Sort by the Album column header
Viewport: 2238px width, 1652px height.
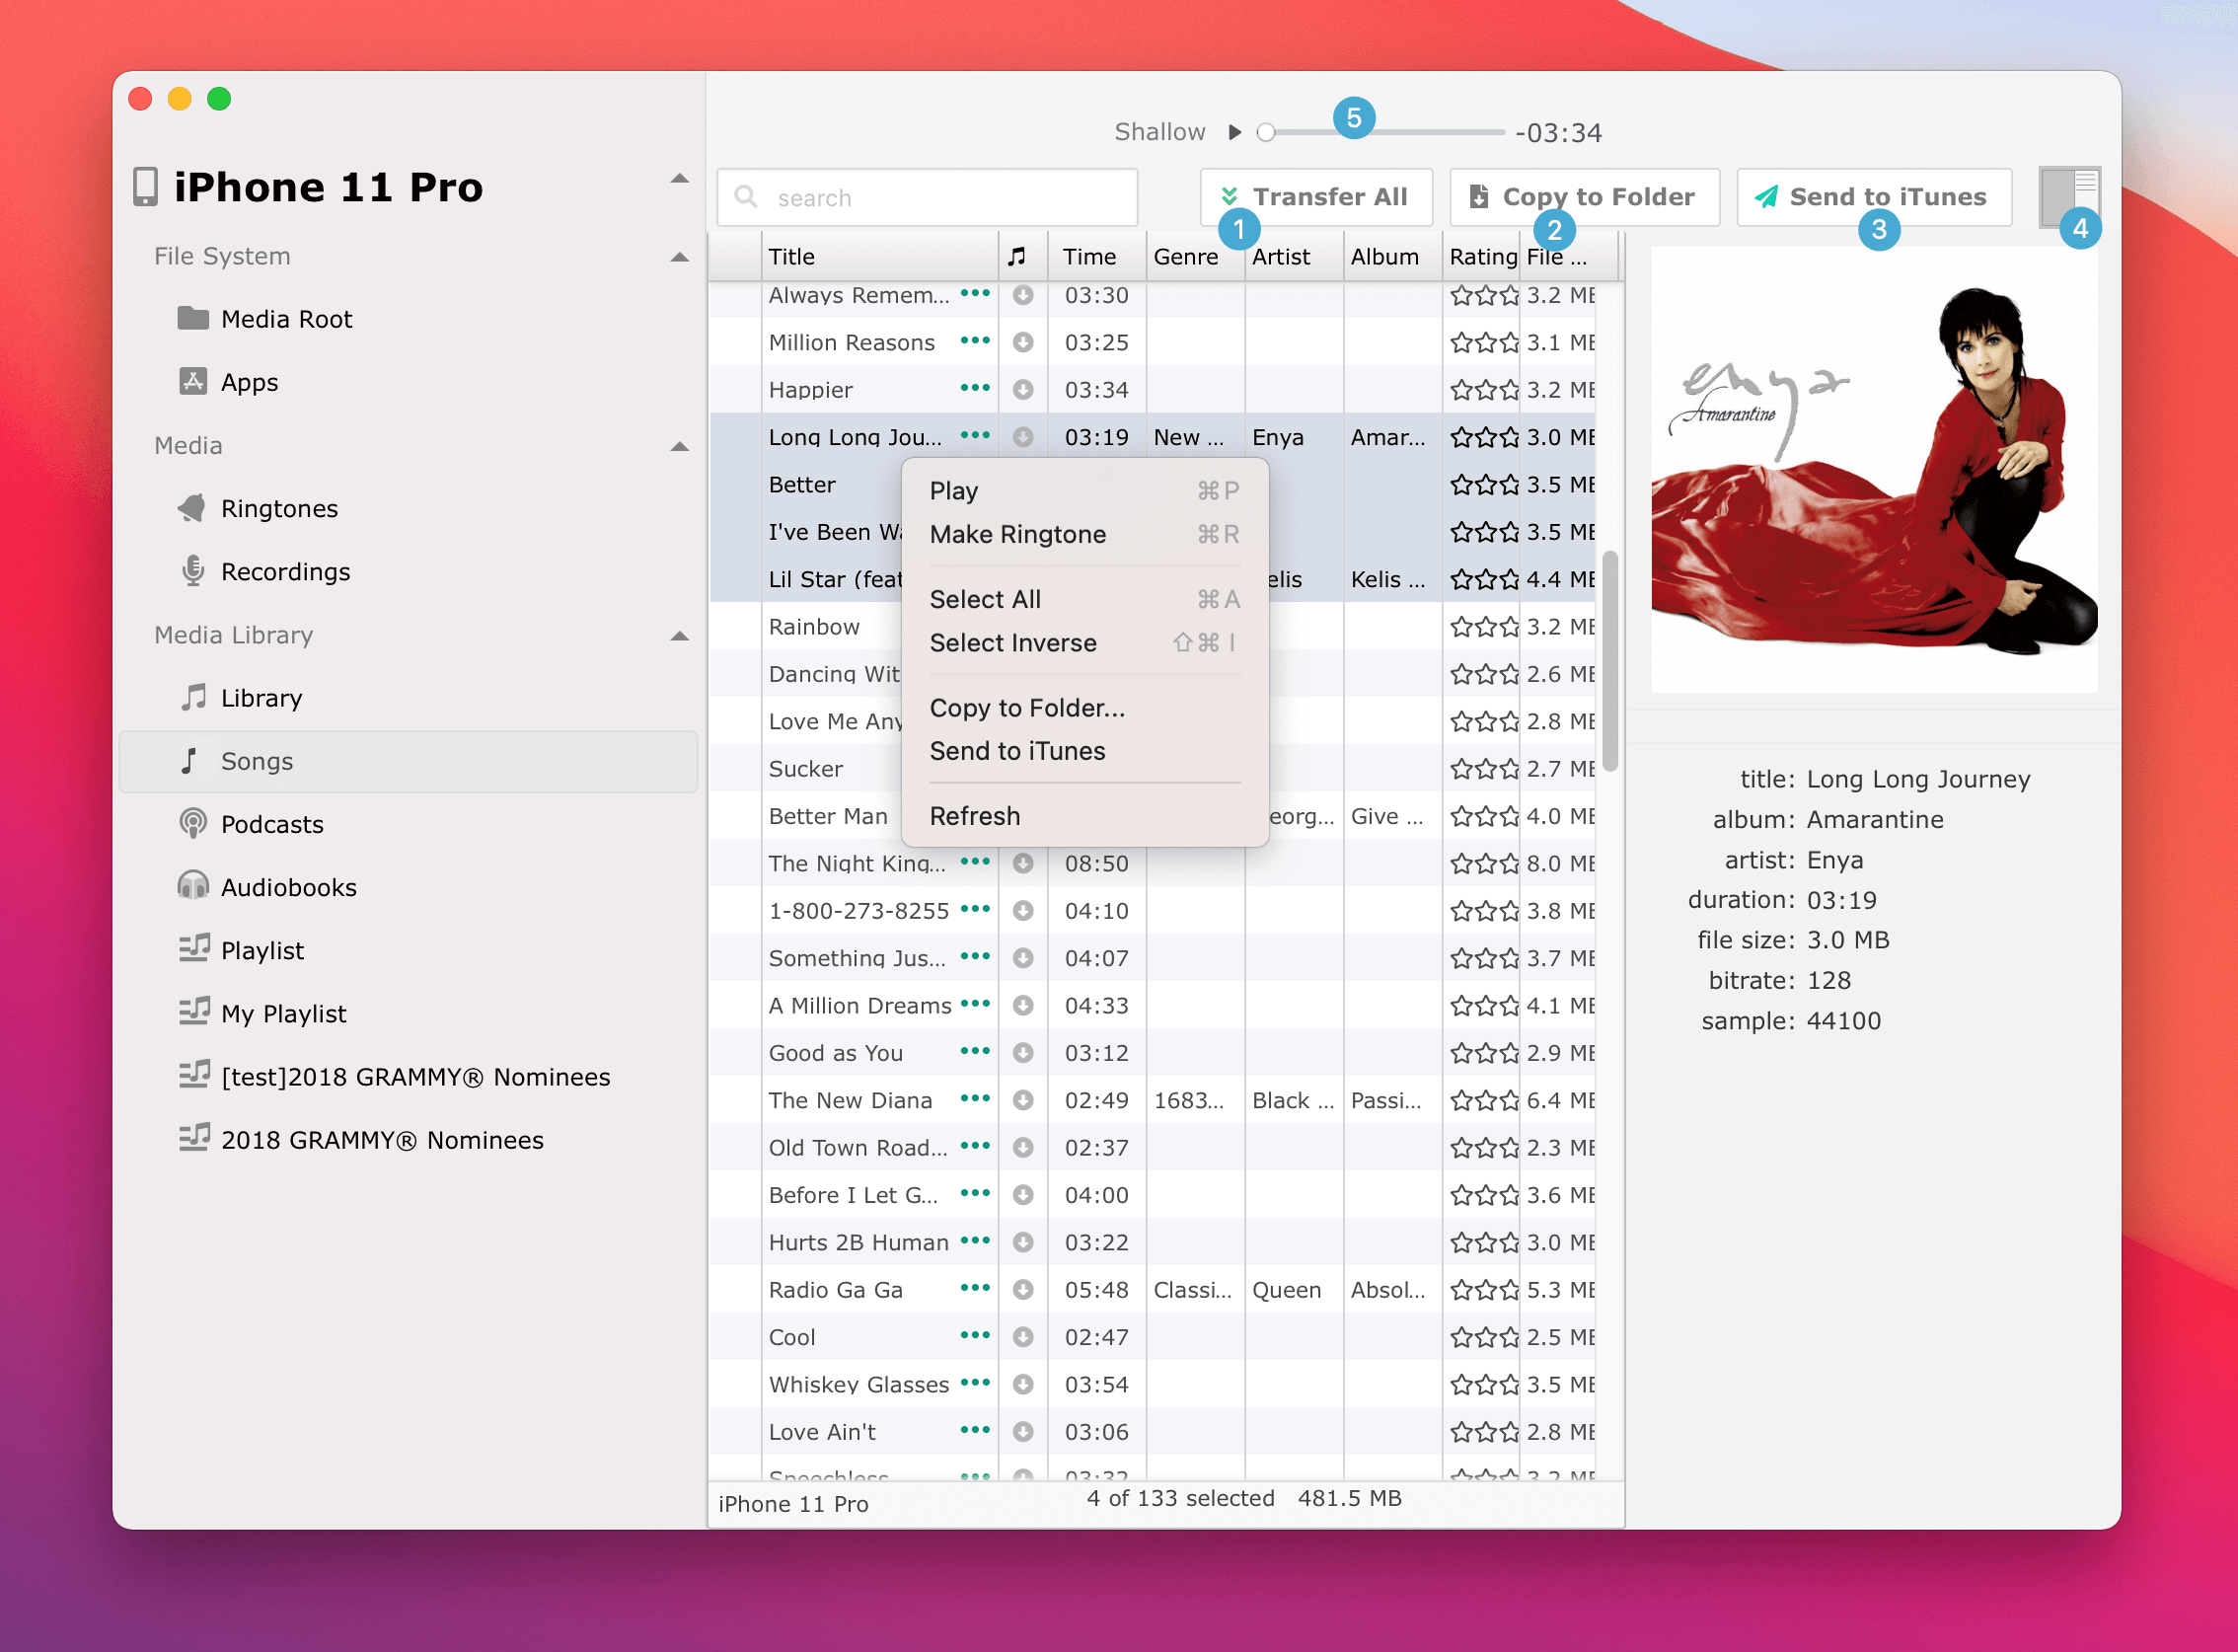point(1393,257)
